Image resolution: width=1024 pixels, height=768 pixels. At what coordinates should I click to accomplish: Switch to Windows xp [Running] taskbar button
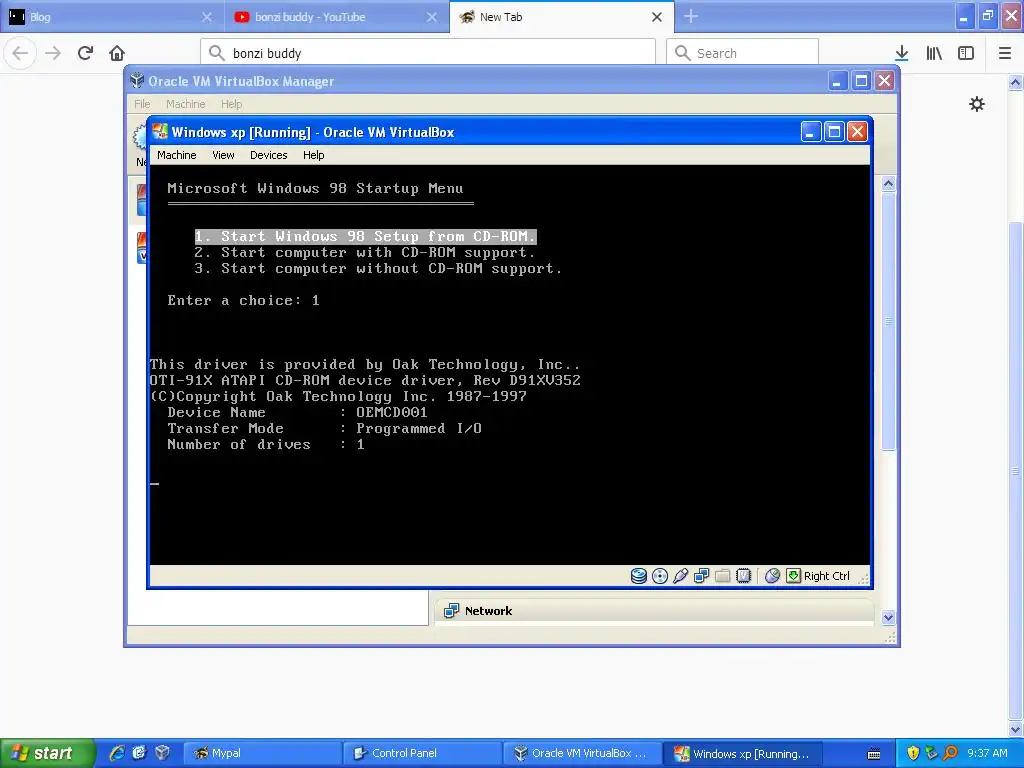pos(743,753)
